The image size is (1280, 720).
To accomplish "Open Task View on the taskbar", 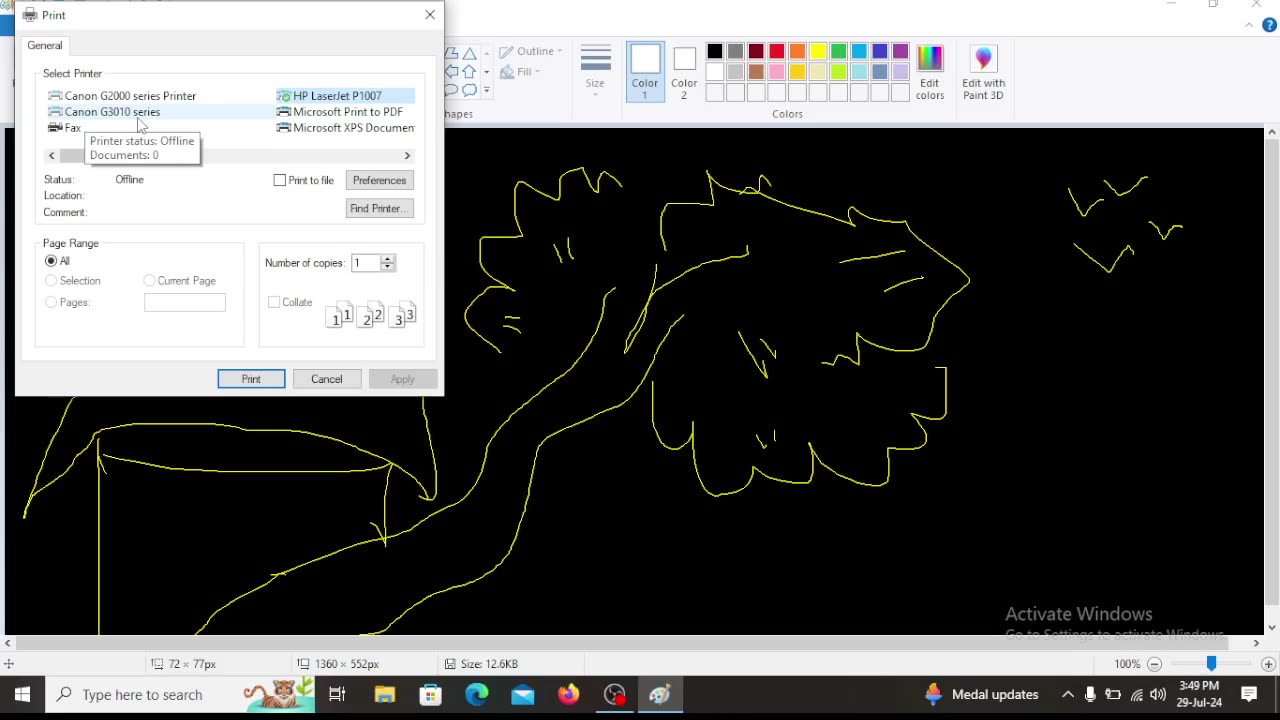I will pos(337,694).
